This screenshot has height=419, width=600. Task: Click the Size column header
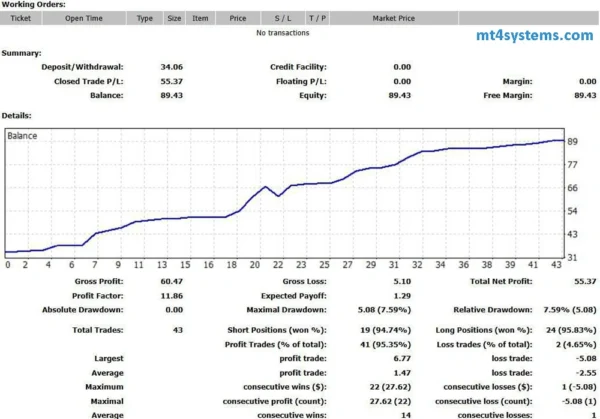(174, 18)
